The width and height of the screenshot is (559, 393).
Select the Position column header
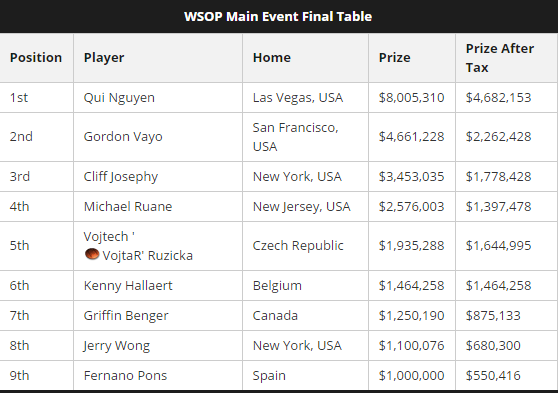click(x=36, y=58)
